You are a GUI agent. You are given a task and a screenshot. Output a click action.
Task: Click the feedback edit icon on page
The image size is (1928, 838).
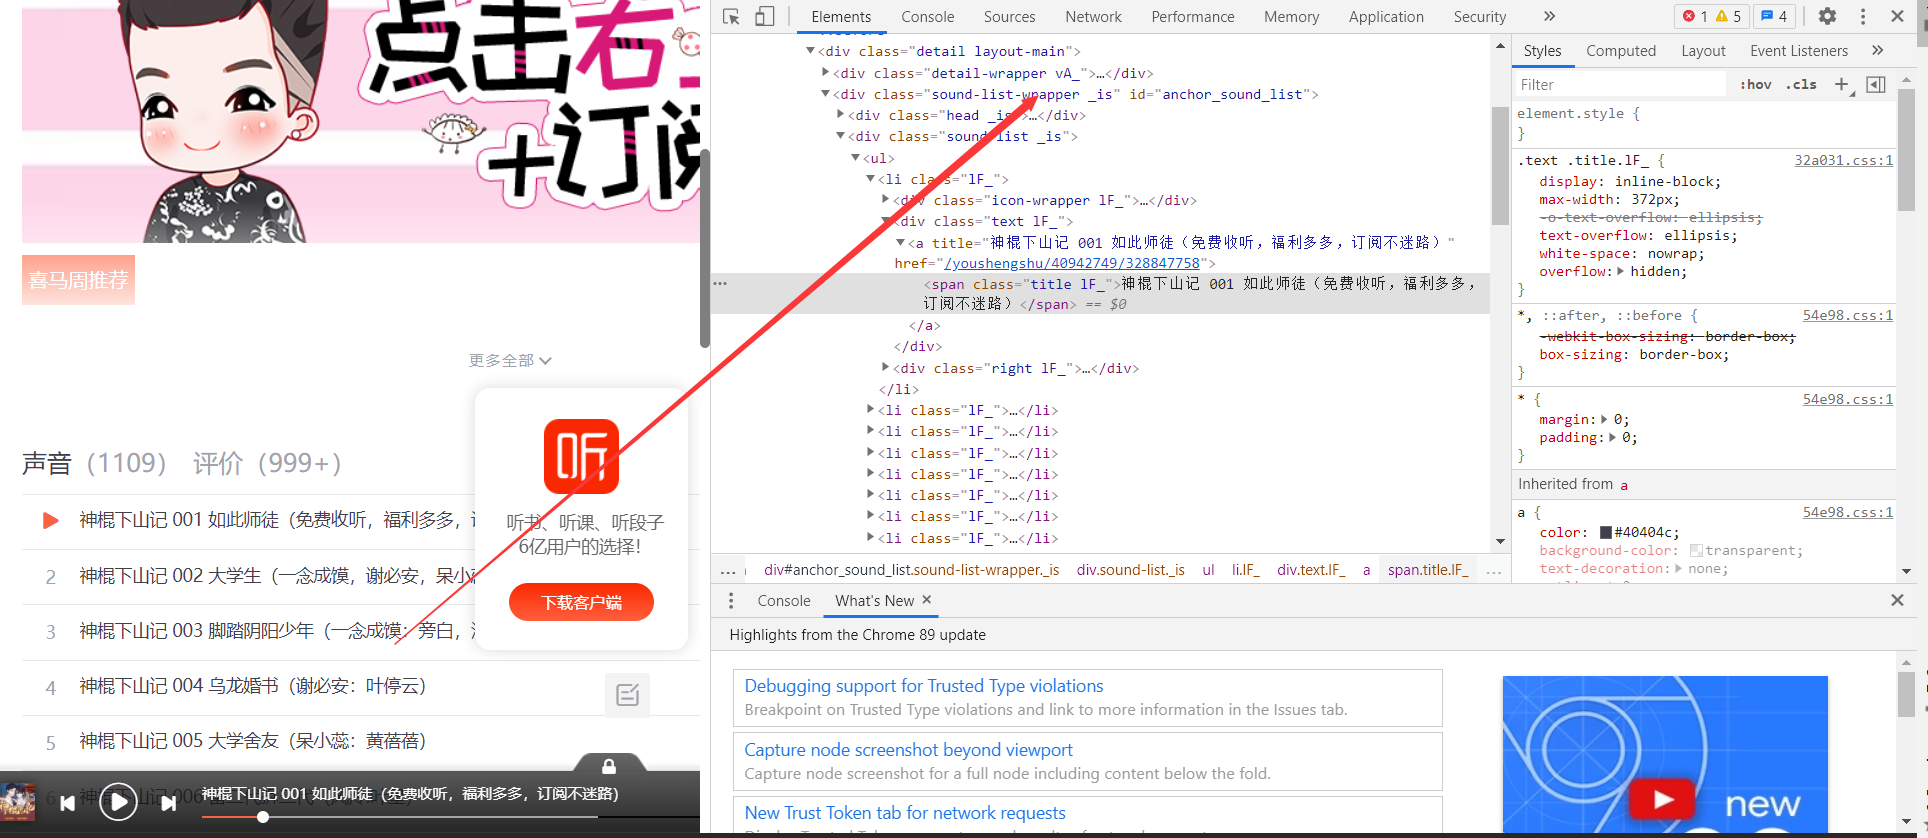pos(627,694)
